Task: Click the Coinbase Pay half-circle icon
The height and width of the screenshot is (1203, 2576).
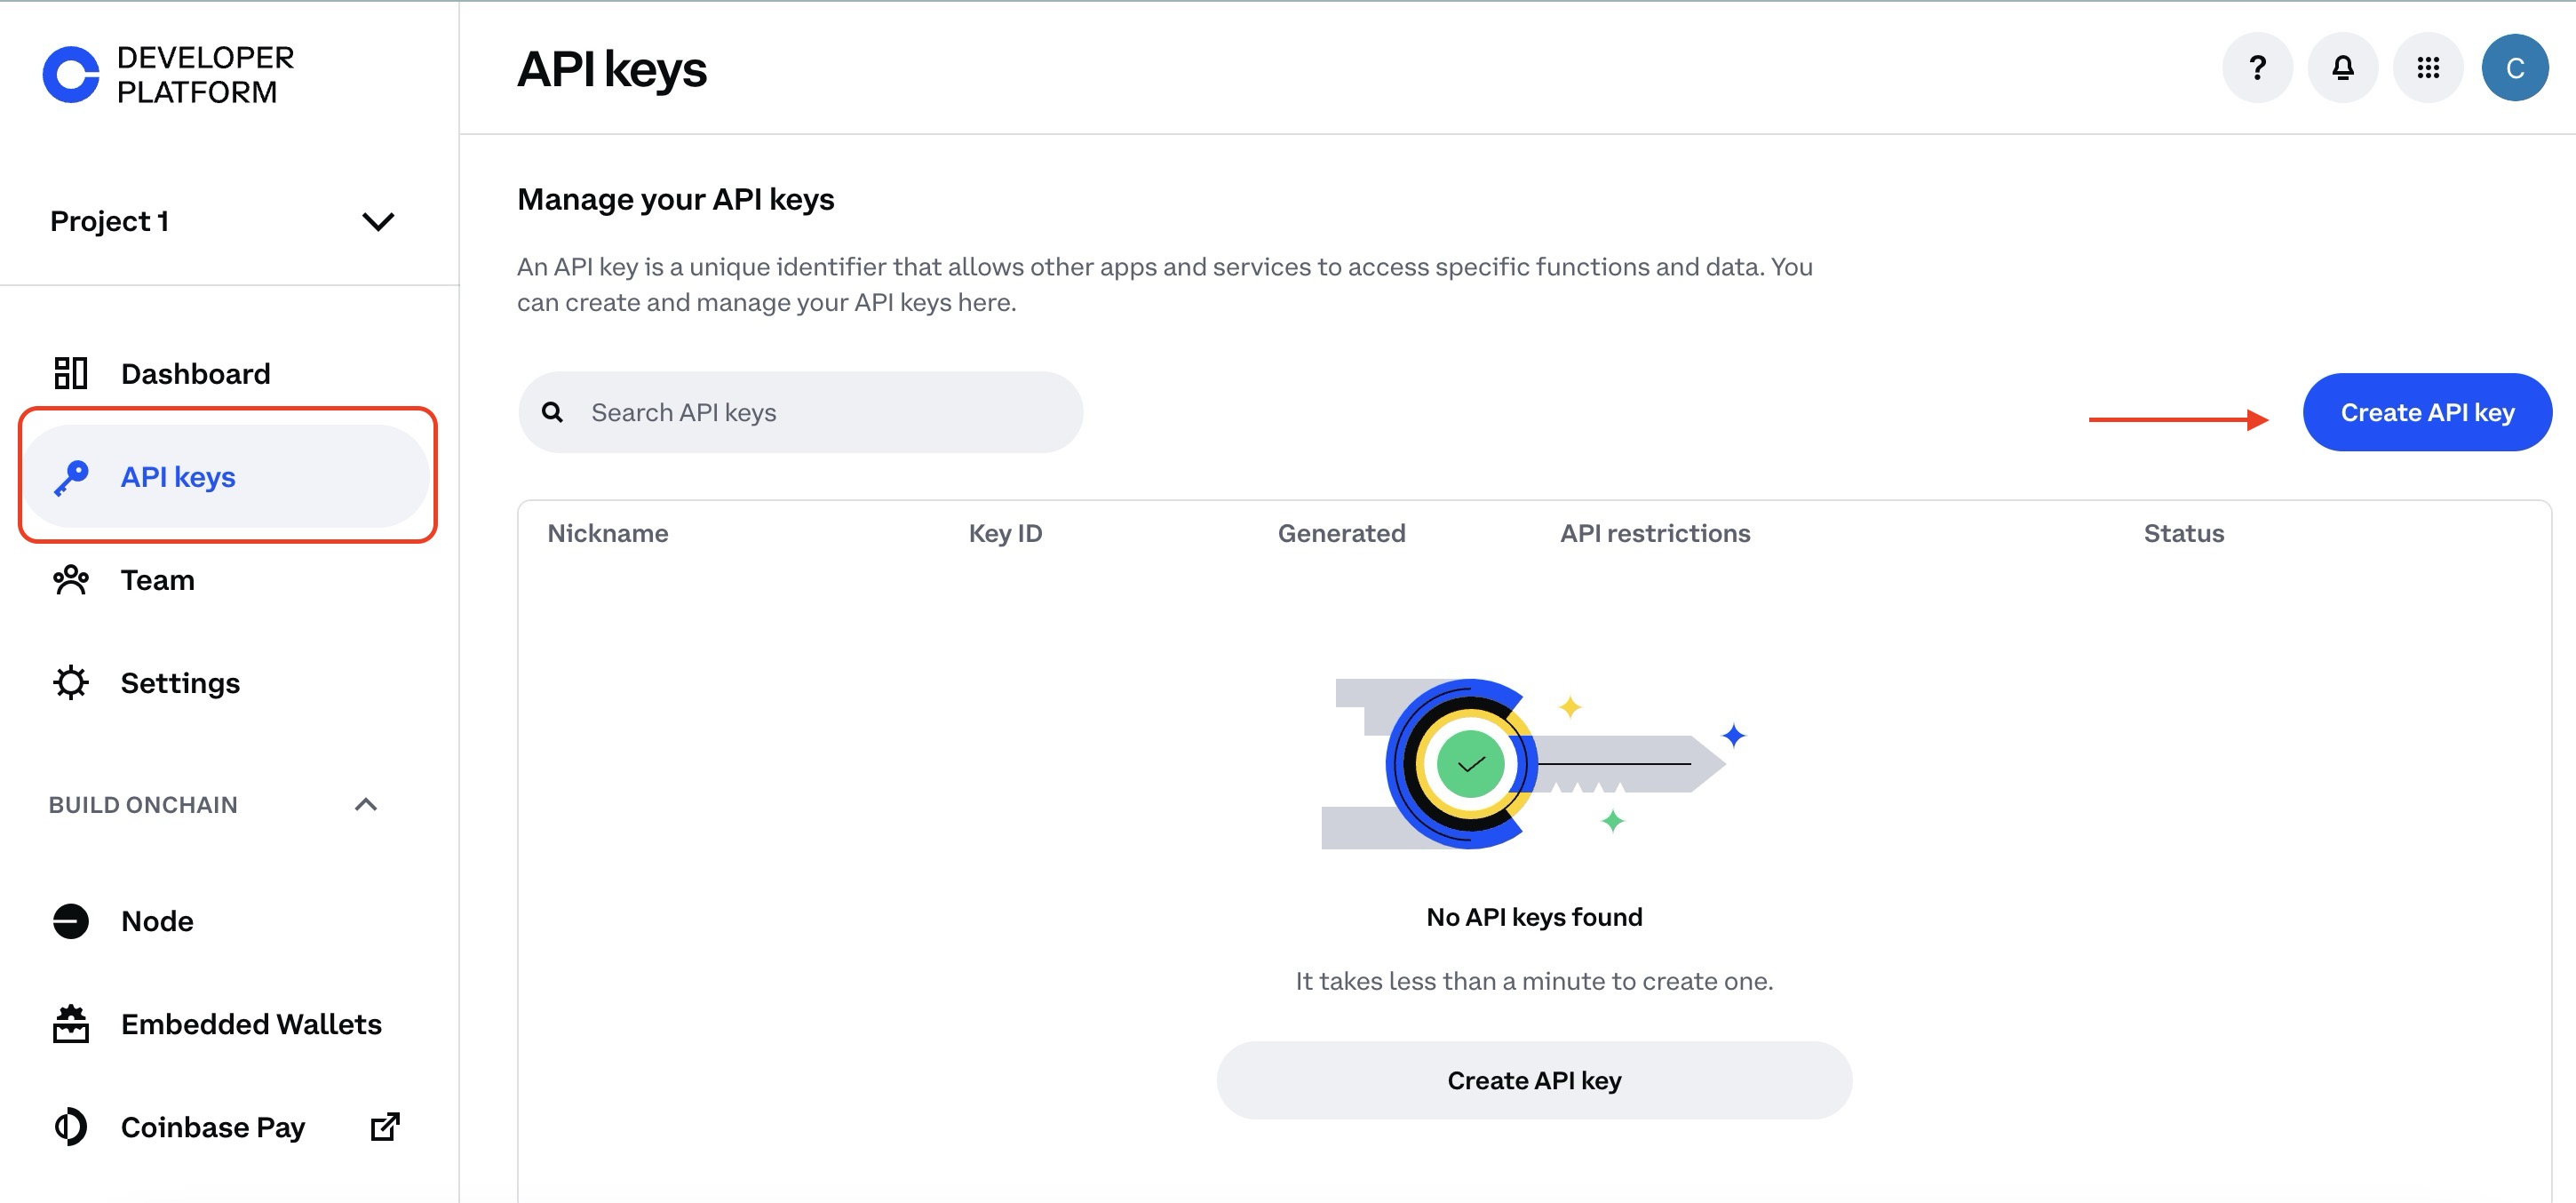Action: (71, 1127)
